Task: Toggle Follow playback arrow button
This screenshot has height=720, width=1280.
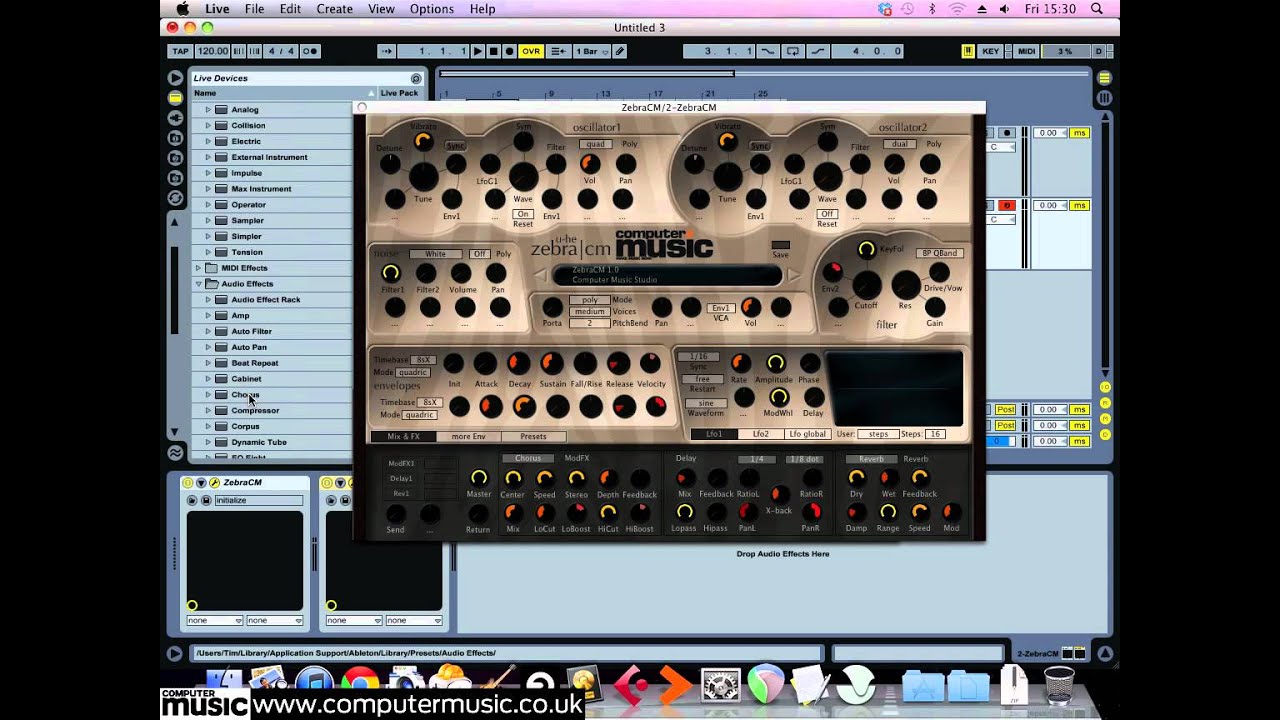Action: pos(386,51)
